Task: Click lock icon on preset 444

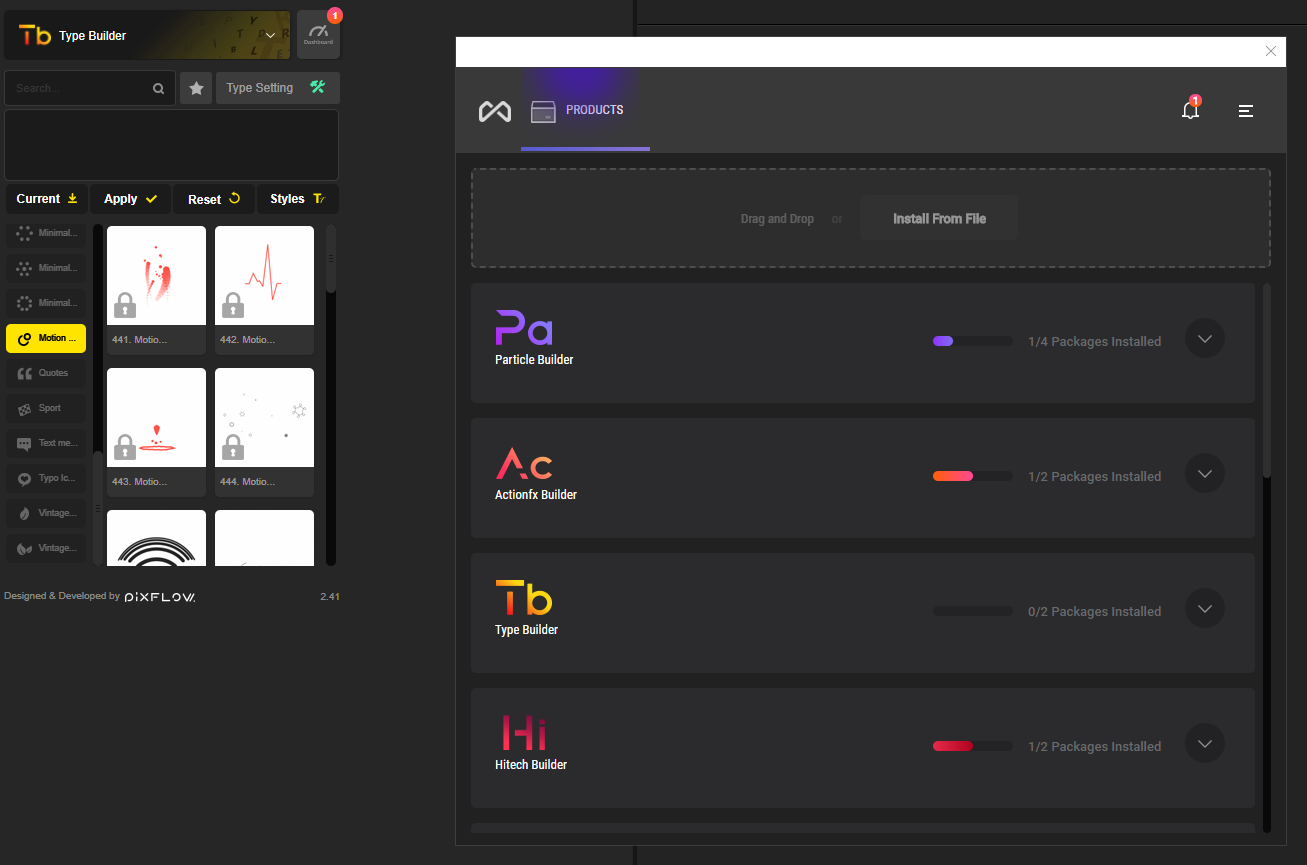Action: coord(232,446)
